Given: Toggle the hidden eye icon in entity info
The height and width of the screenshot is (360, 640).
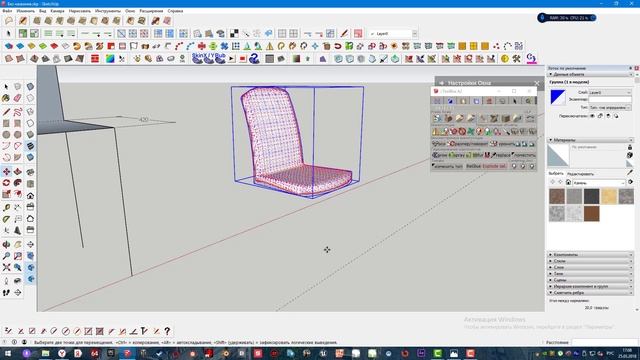Looking at the screenshot, I should point(592,116).
